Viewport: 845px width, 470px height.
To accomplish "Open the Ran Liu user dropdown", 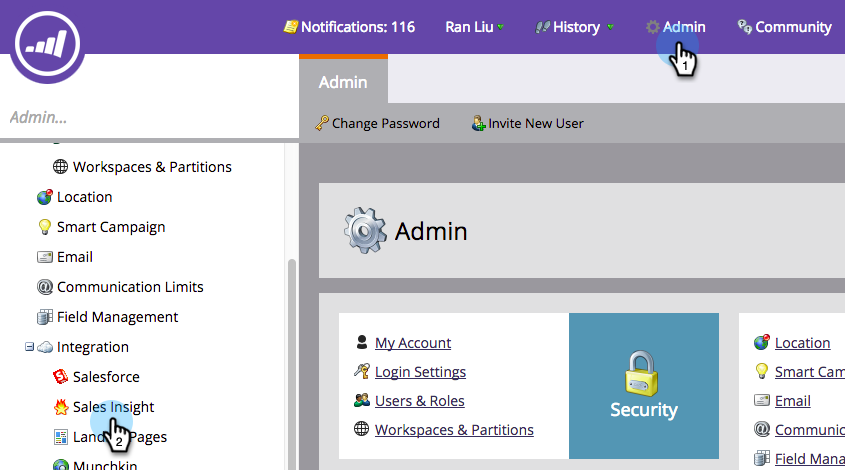I will [x=475, y=27].
